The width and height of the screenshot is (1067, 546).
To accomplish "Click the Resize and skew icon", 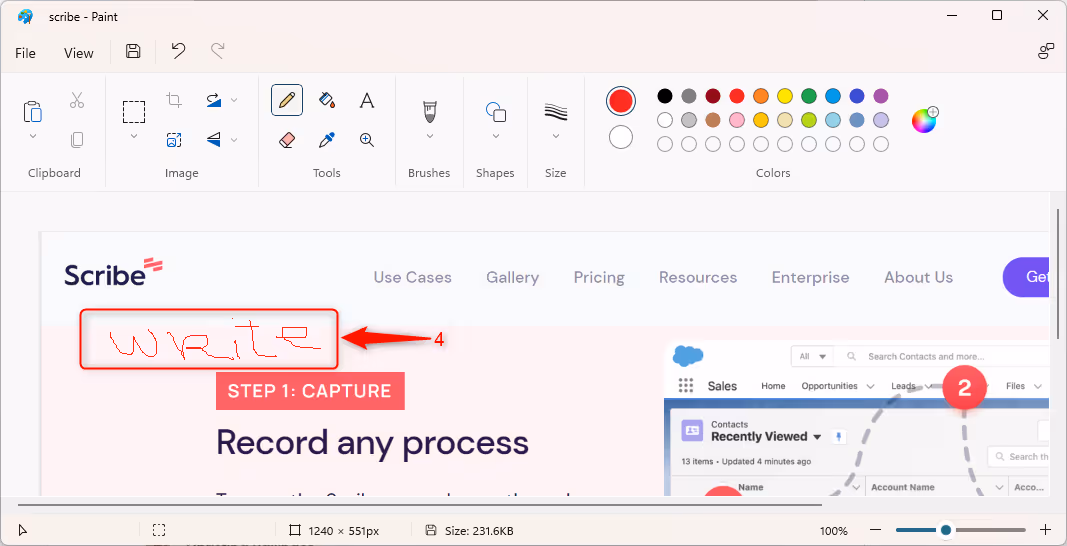I will pos(174,140).
